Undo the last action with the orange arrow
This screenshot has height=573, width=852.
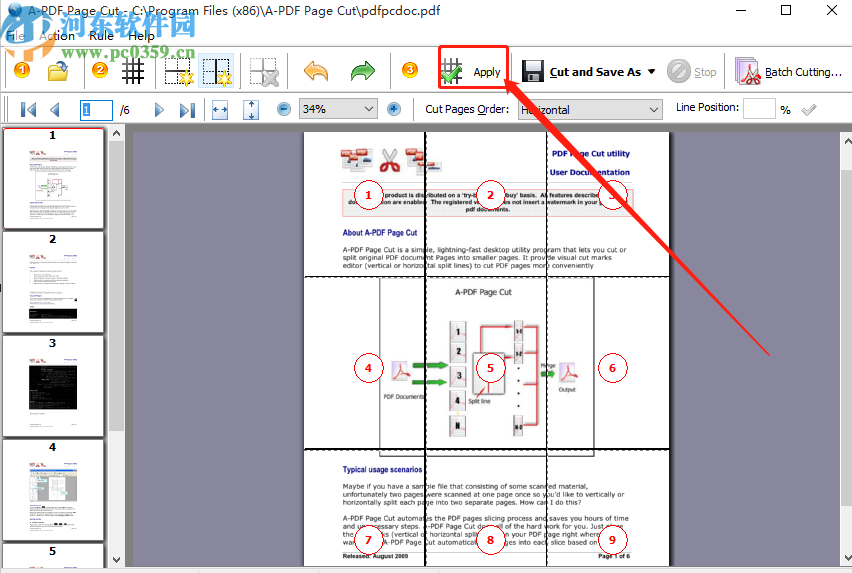point(316,71)
